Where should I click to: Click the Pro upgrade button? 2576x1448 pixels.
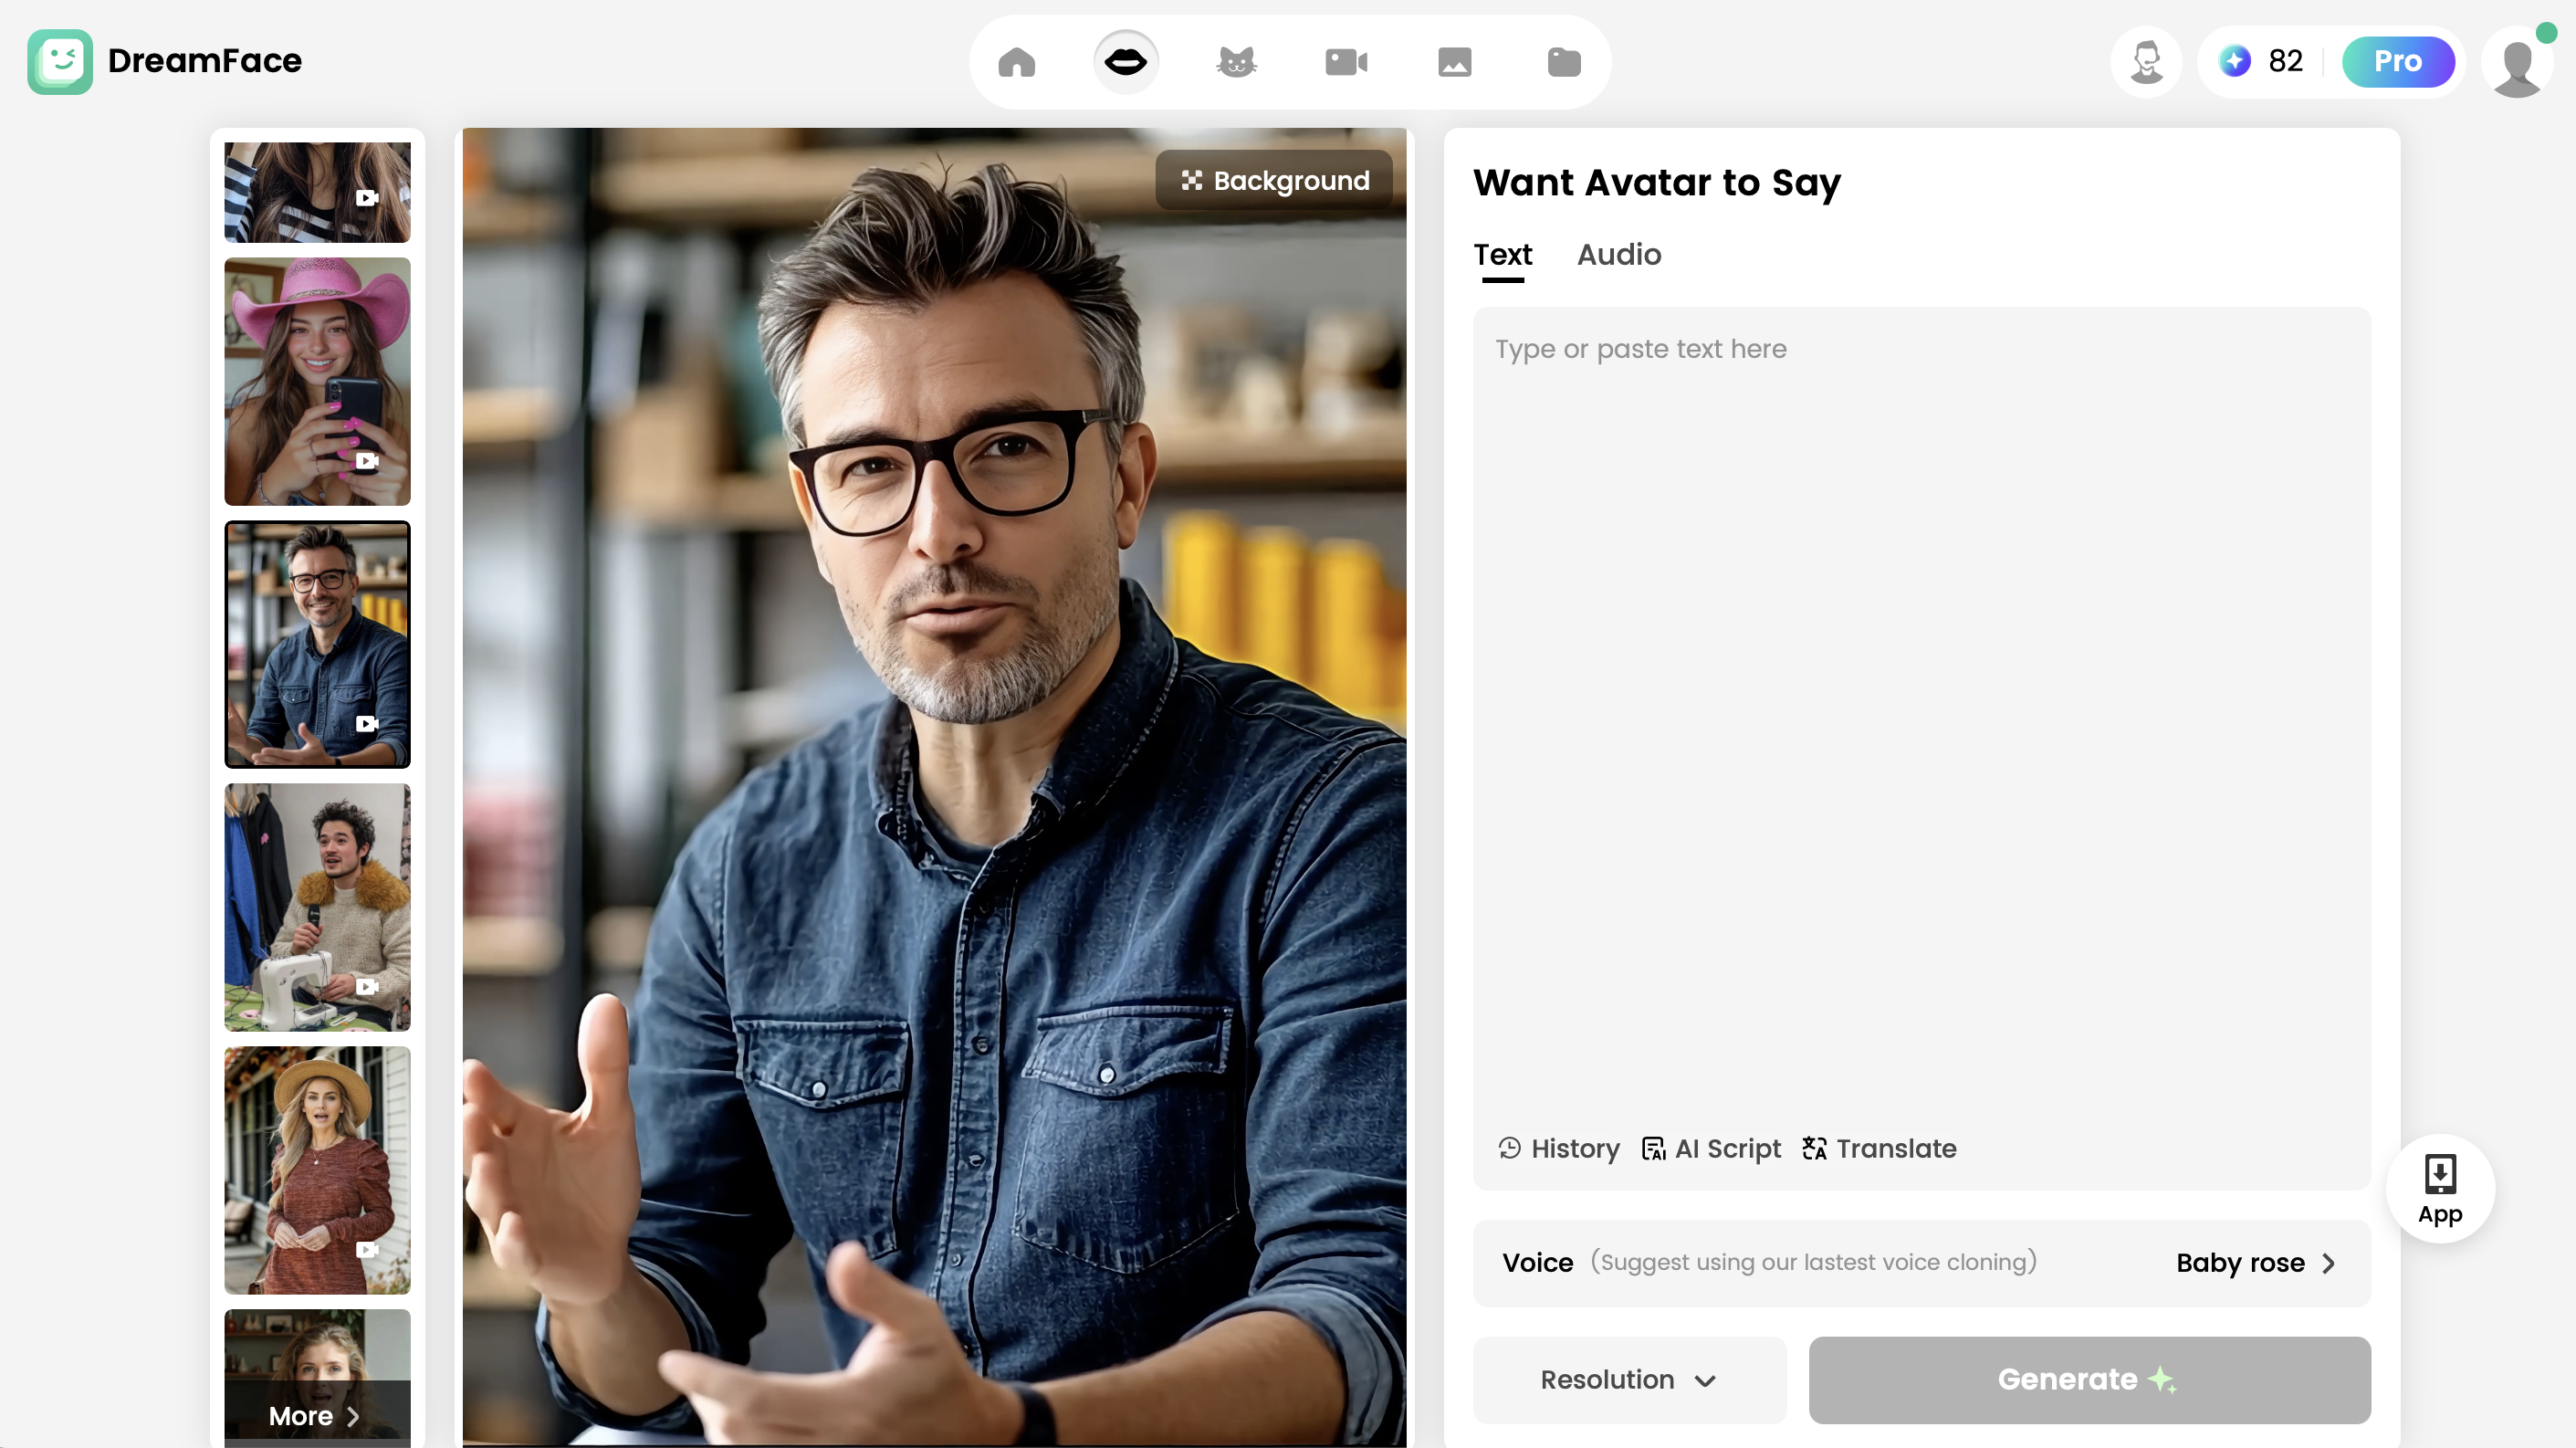pos(2397,62)
